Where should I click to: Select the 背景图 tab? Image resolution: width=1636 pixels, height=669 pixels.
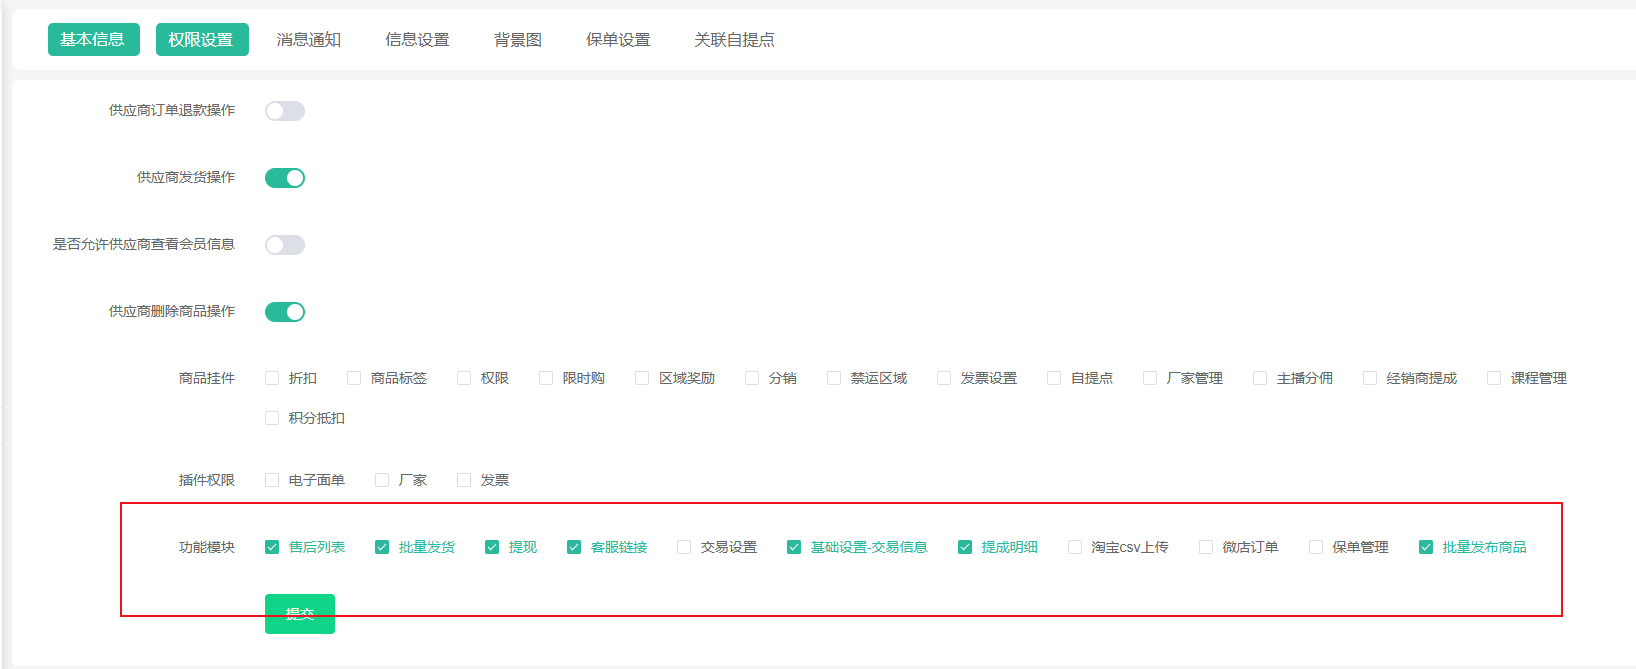coord(517,39)
